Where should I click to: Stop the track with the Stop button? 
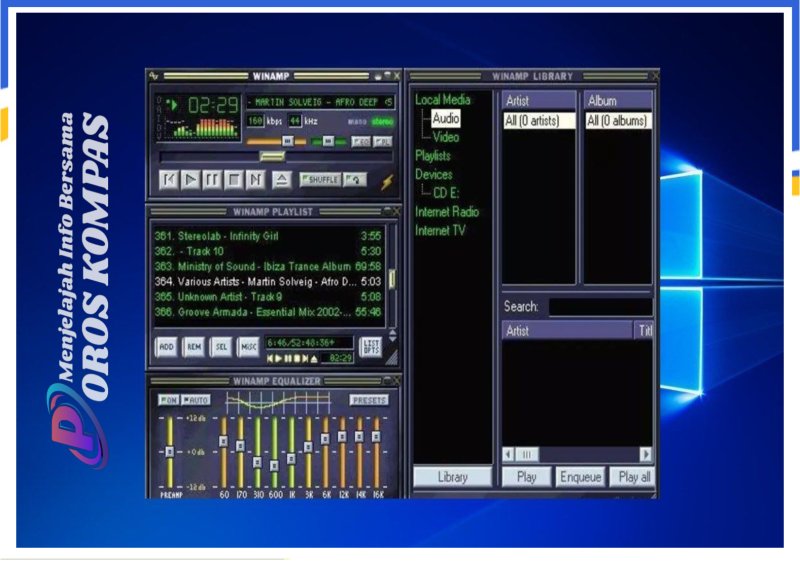pos(233,180)
